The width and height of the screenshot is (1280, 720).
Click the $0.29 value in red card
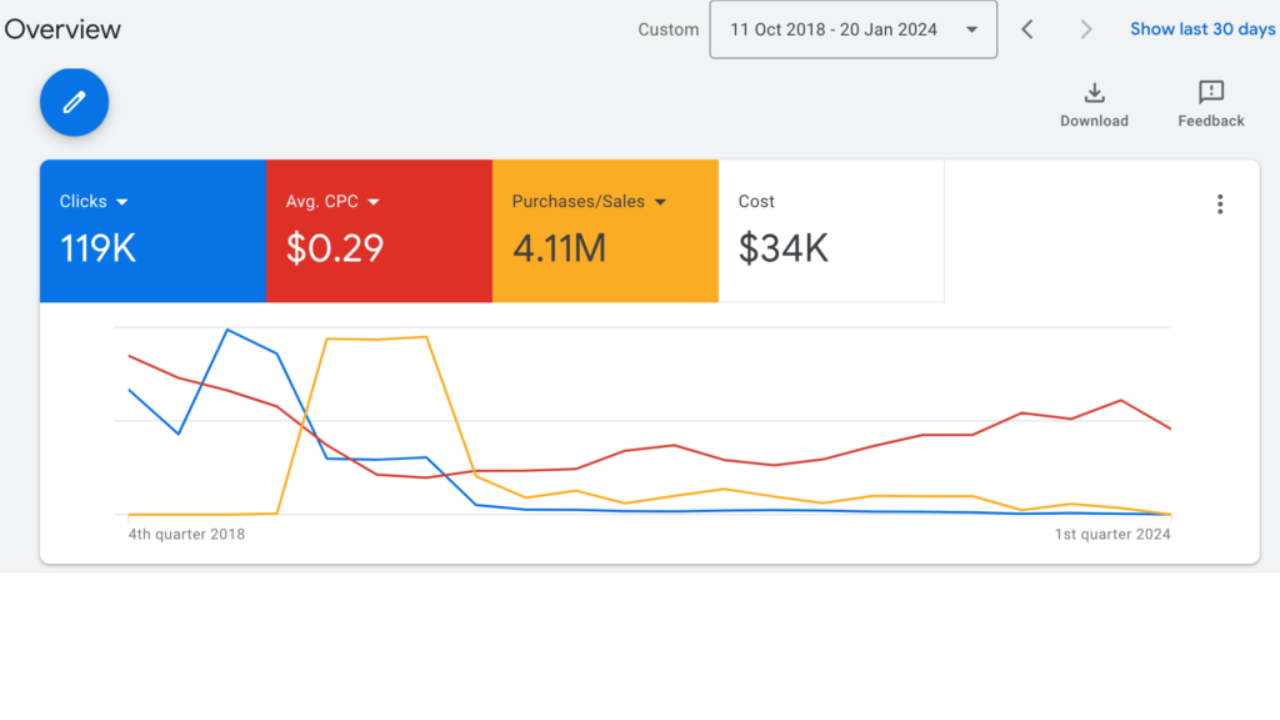(x=335, y=248)
